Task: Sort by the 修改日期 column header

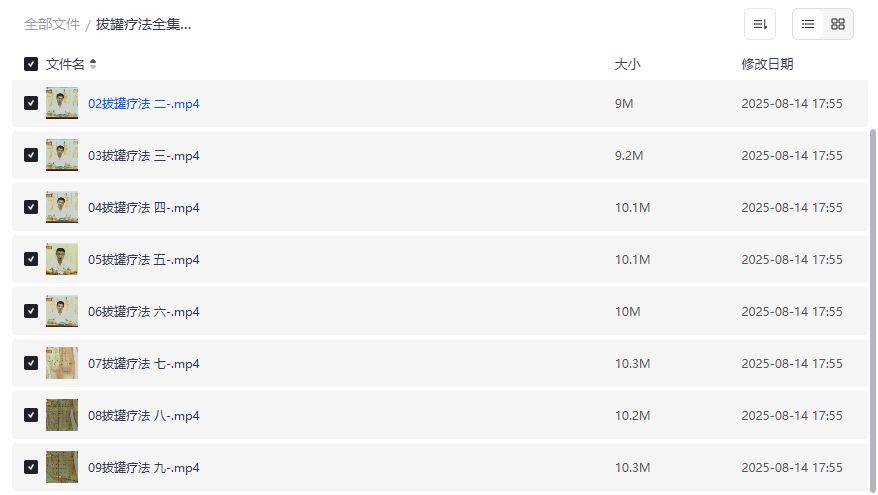Action: (767, 64)
